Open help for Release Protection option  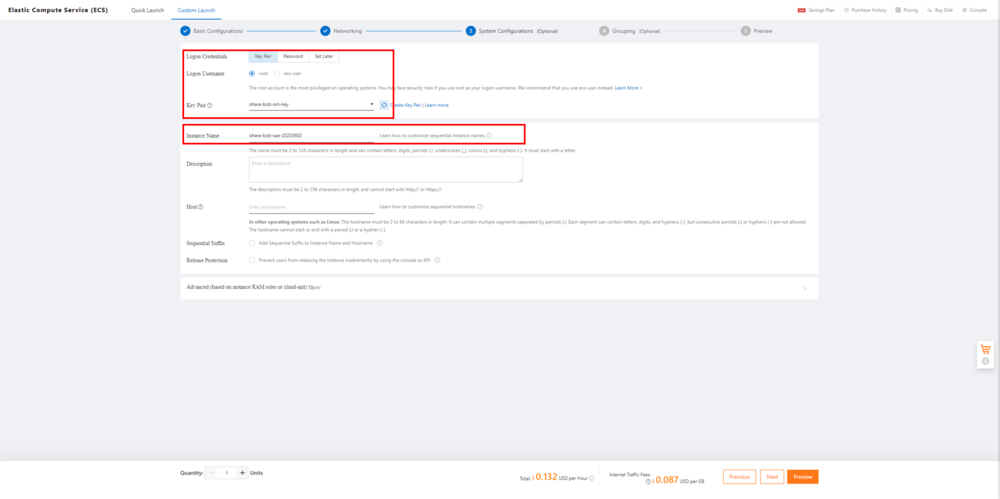click(438, 260)
